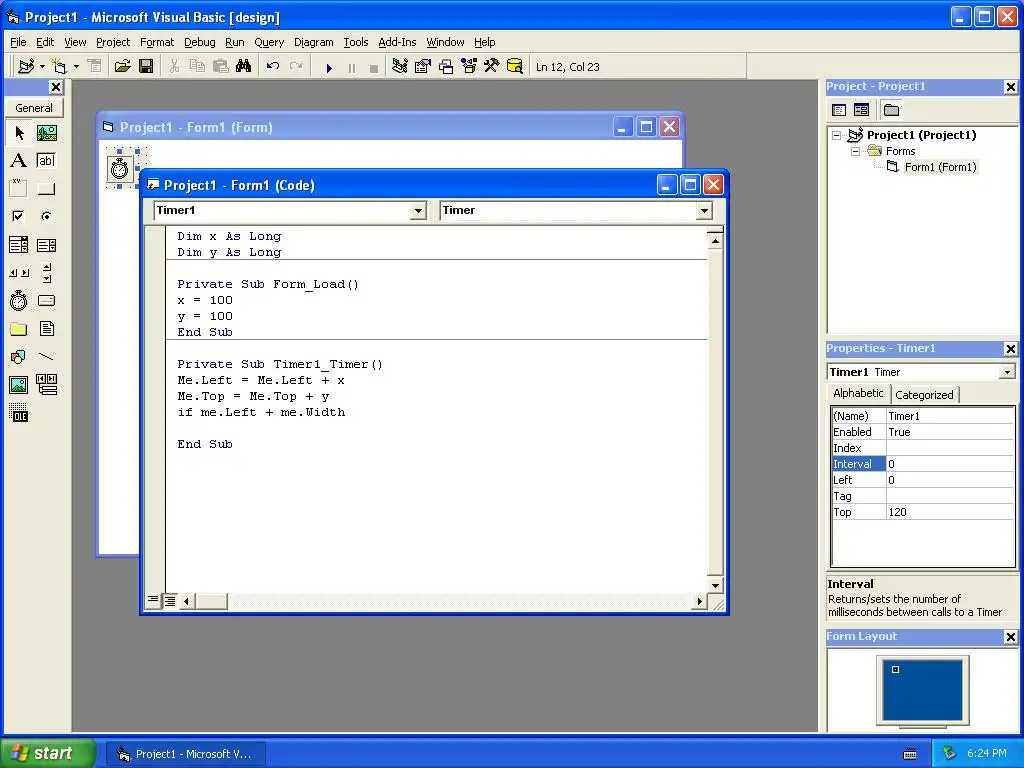Open Add Form dropdown arrow
1024x768 pixels.
[76, 66]
